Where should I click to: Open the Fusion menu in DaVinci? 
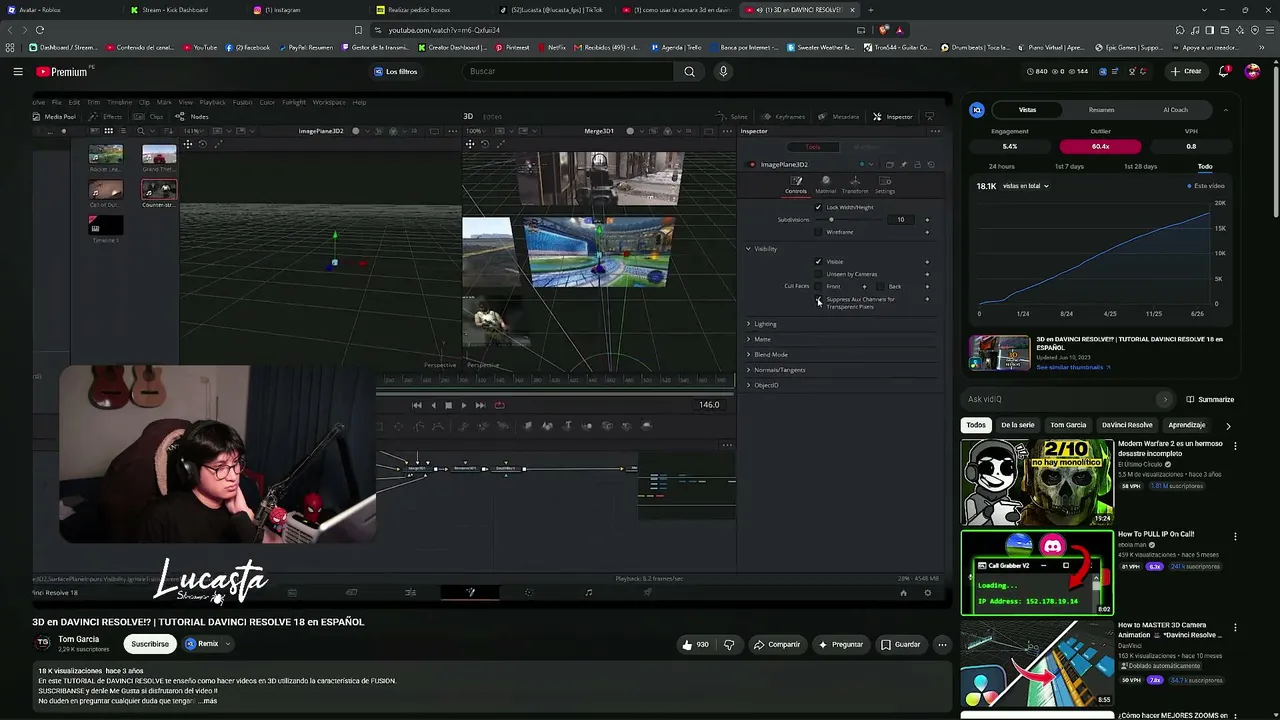(242, 102)
